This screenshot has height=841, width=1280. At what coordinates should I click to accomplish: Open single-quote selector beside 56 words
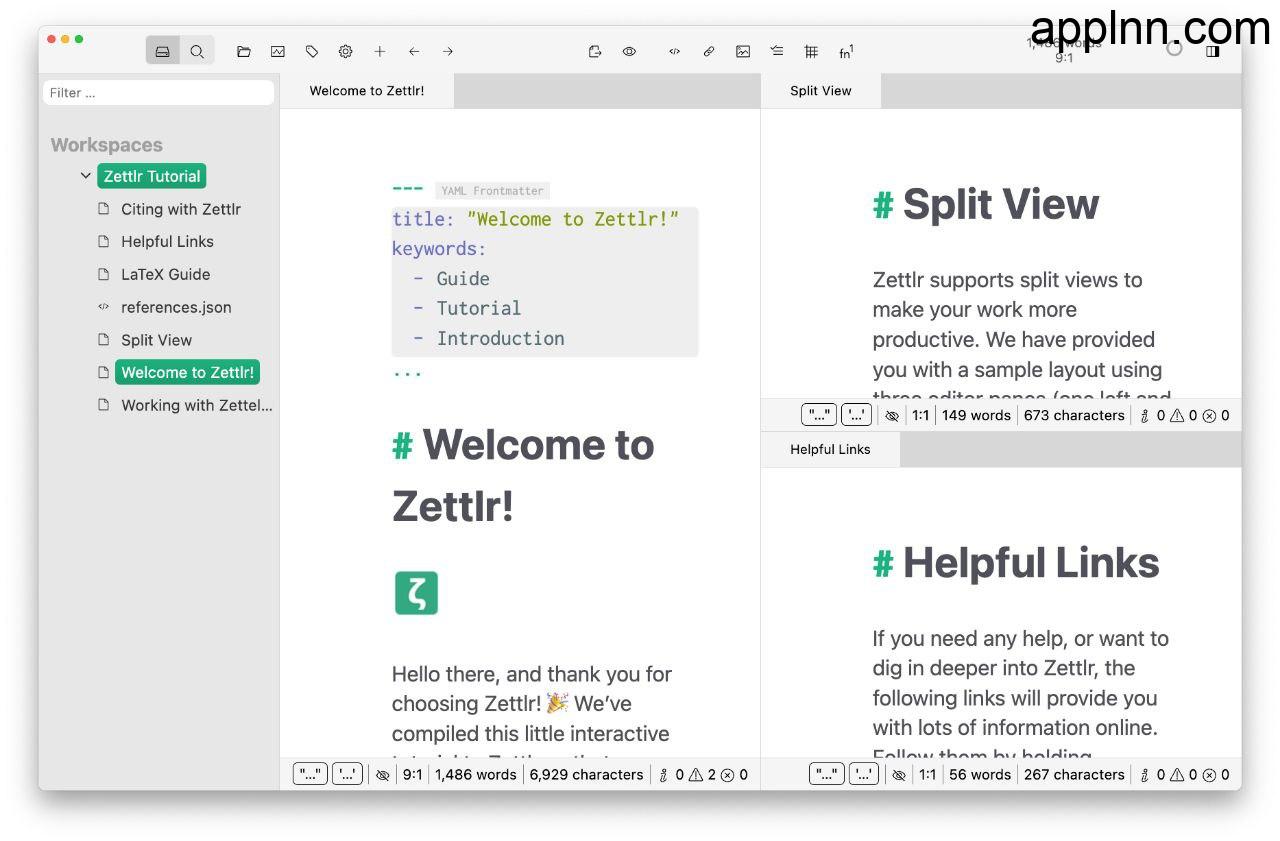point(863,774)
